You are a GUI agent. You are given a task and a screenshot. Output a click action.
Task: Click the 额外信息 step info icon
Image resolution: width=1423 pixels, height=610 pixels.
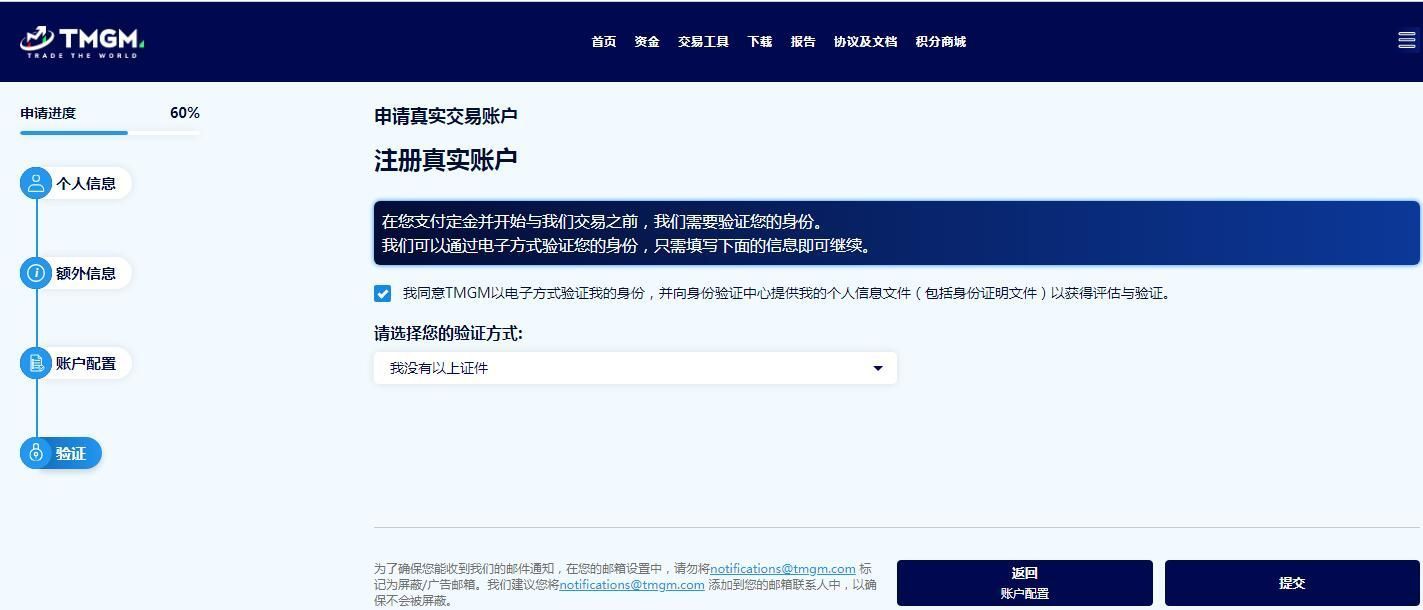(x=35, y=273)
